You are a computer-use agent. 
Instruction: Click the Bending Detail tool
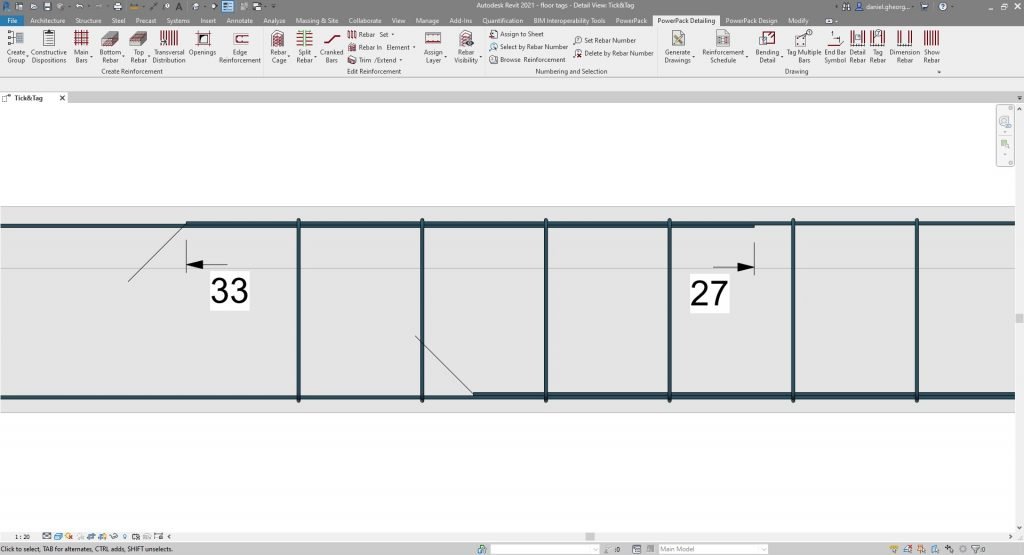pos(767,46)
